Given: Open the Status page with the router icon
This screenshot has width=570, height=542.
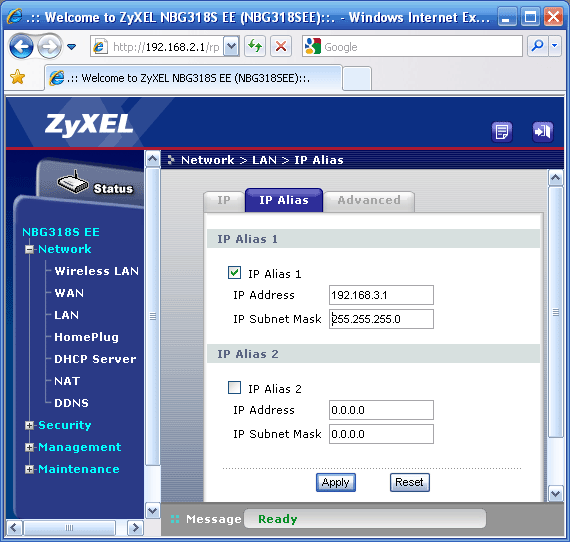Looking at the screenshot, I should pyautogui.click(x=95, y=183).
